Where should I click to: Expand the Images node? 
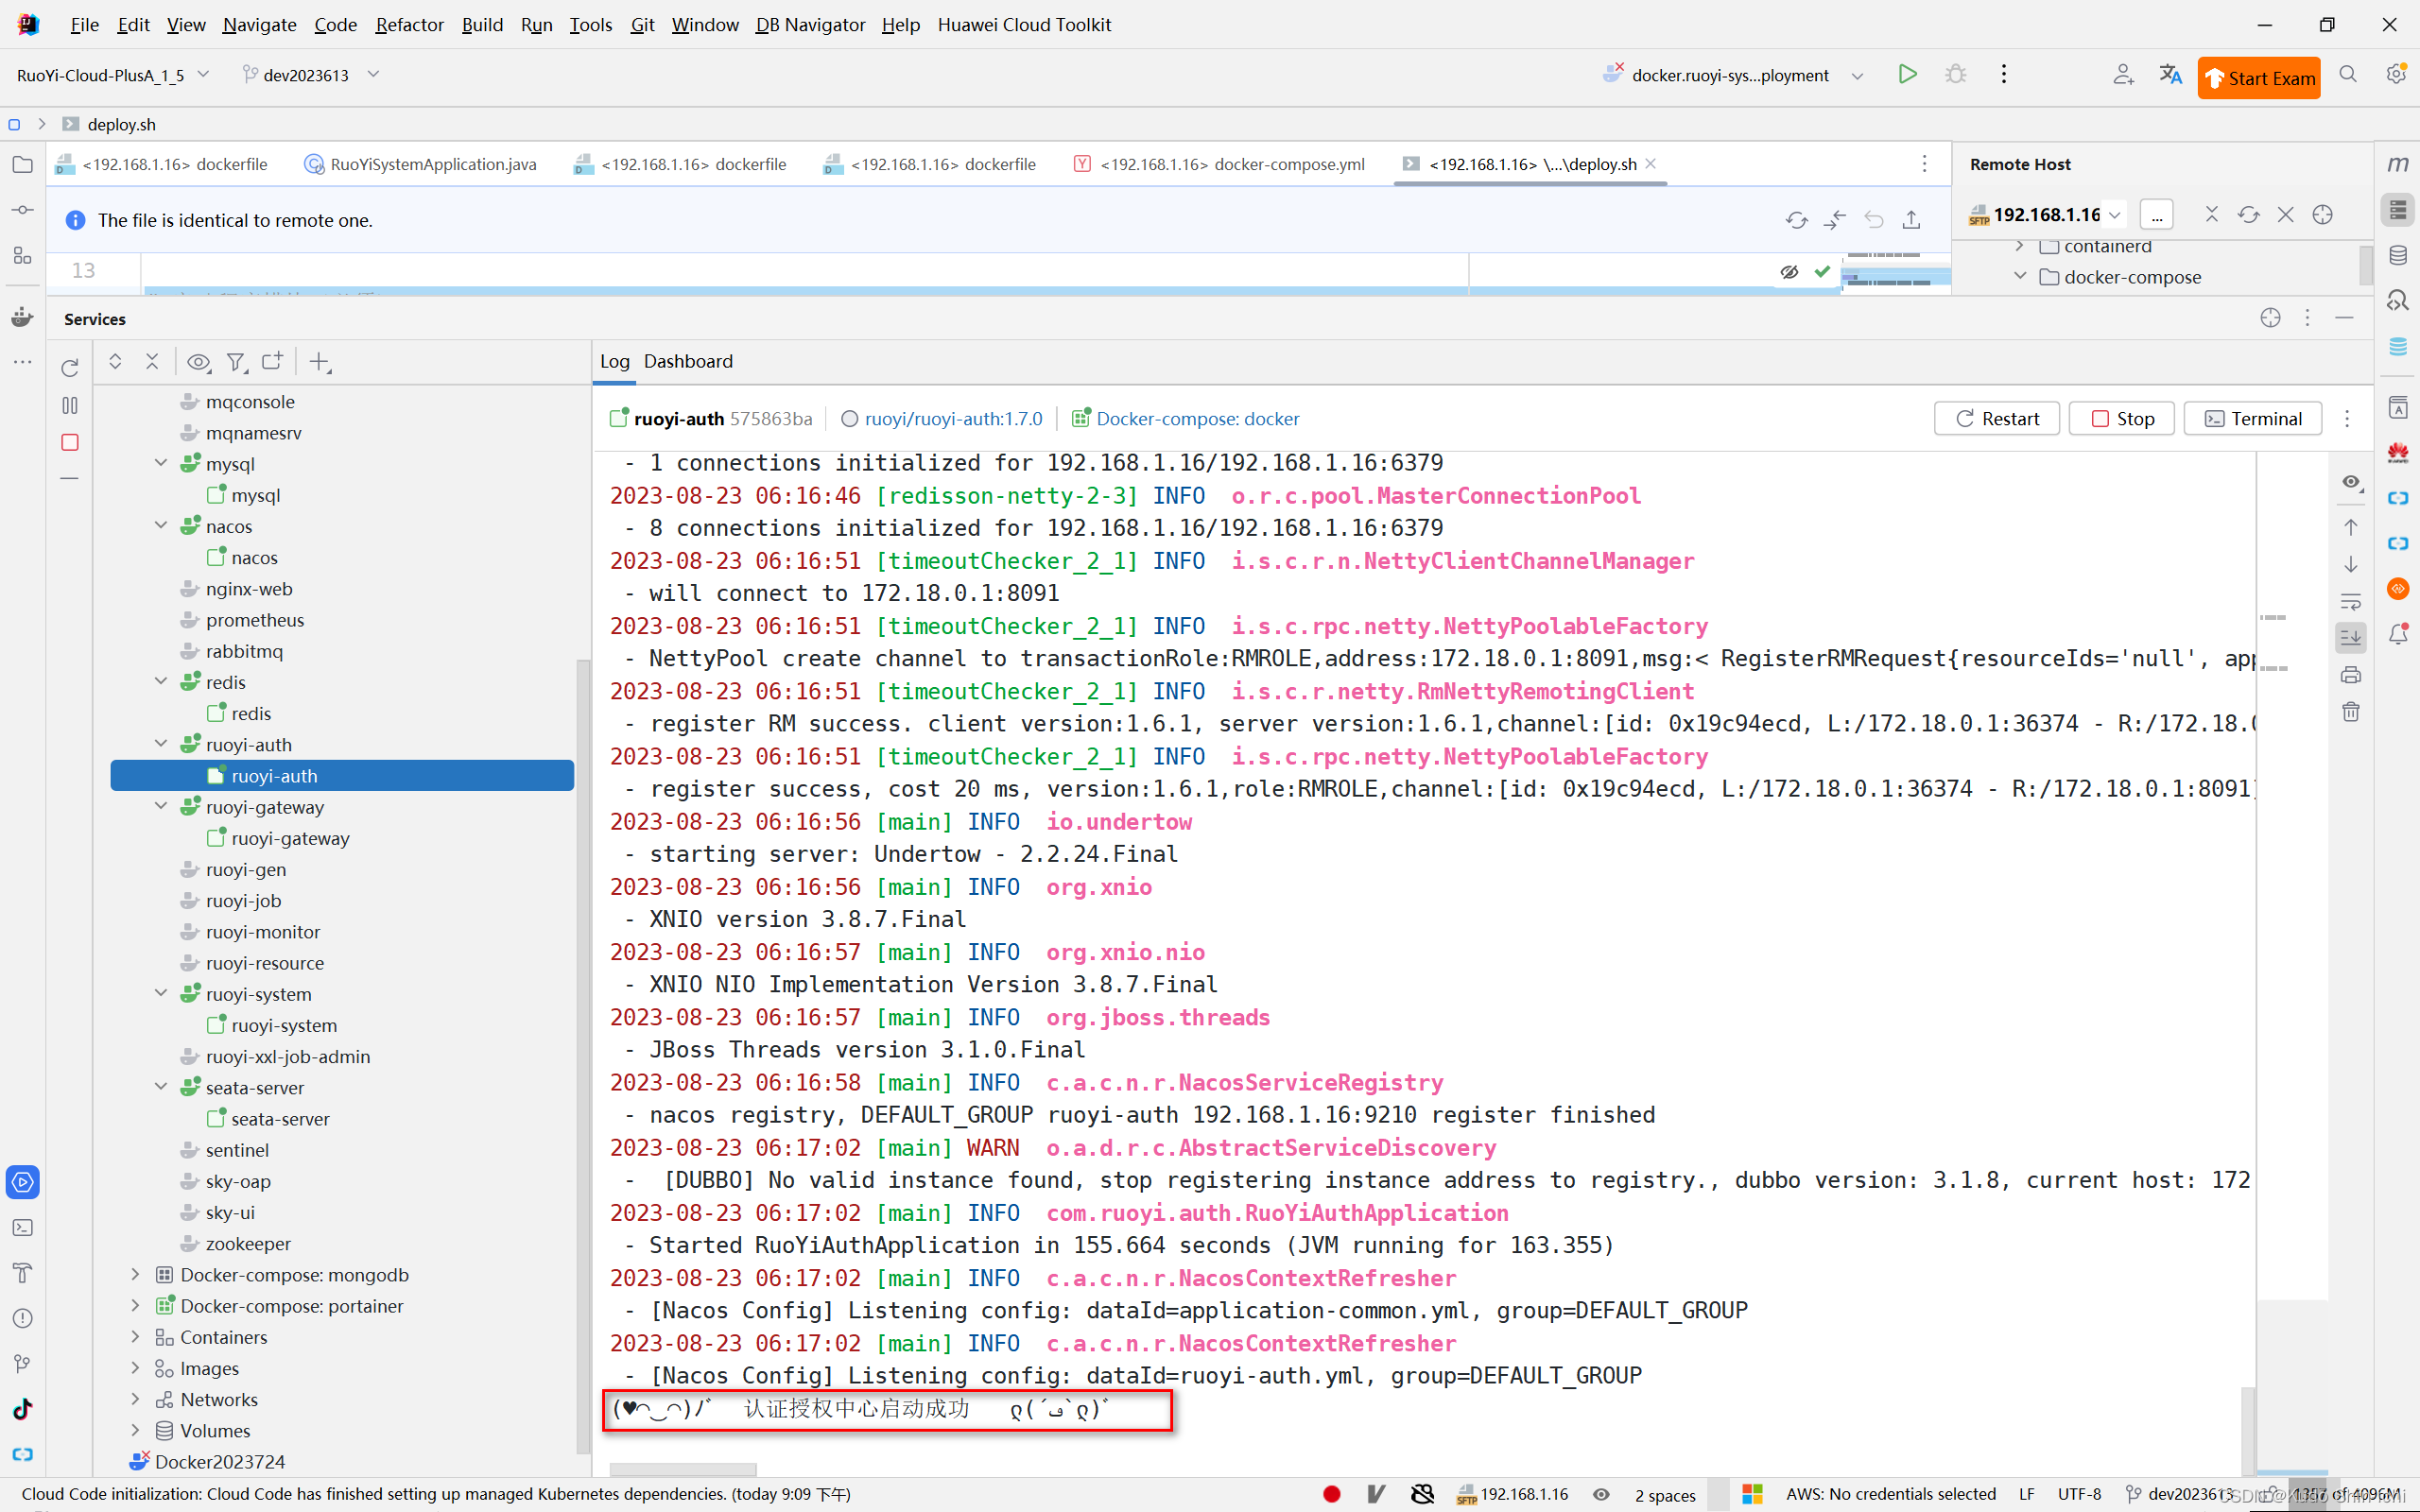point(135,1367)
